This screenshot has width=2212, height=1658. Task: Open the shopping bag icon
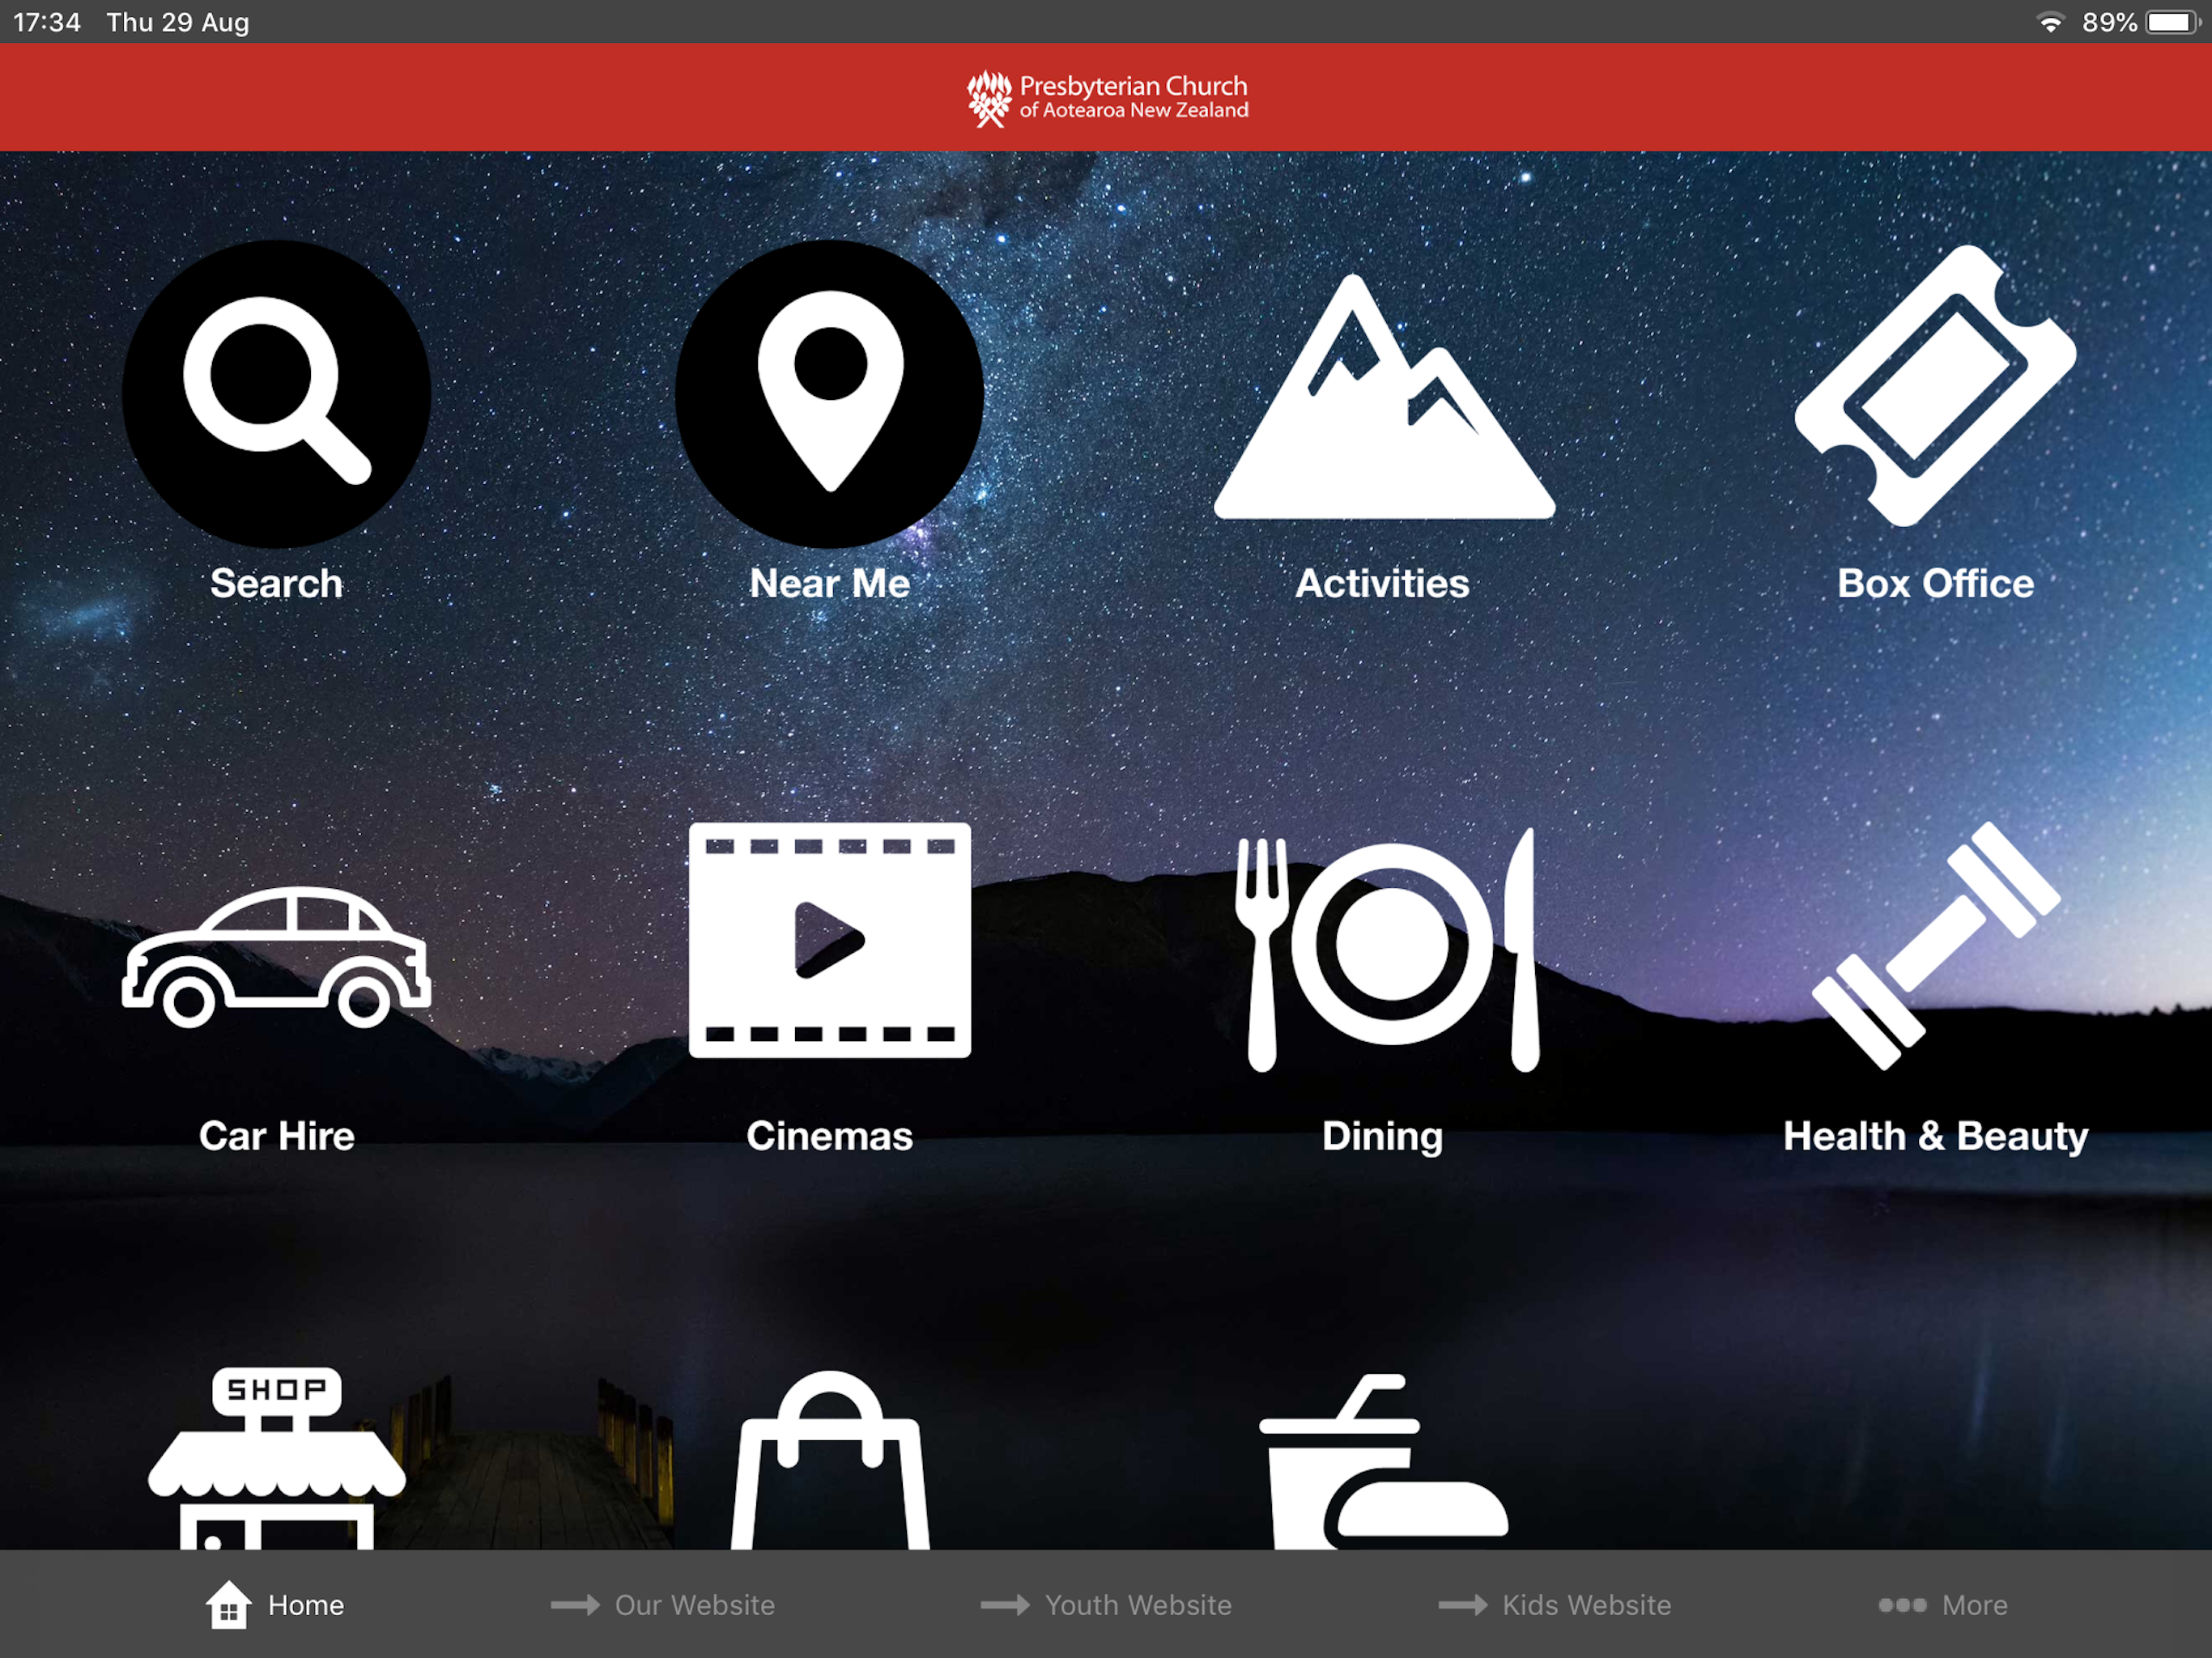pyautogui.click(x=830, y=1460)
